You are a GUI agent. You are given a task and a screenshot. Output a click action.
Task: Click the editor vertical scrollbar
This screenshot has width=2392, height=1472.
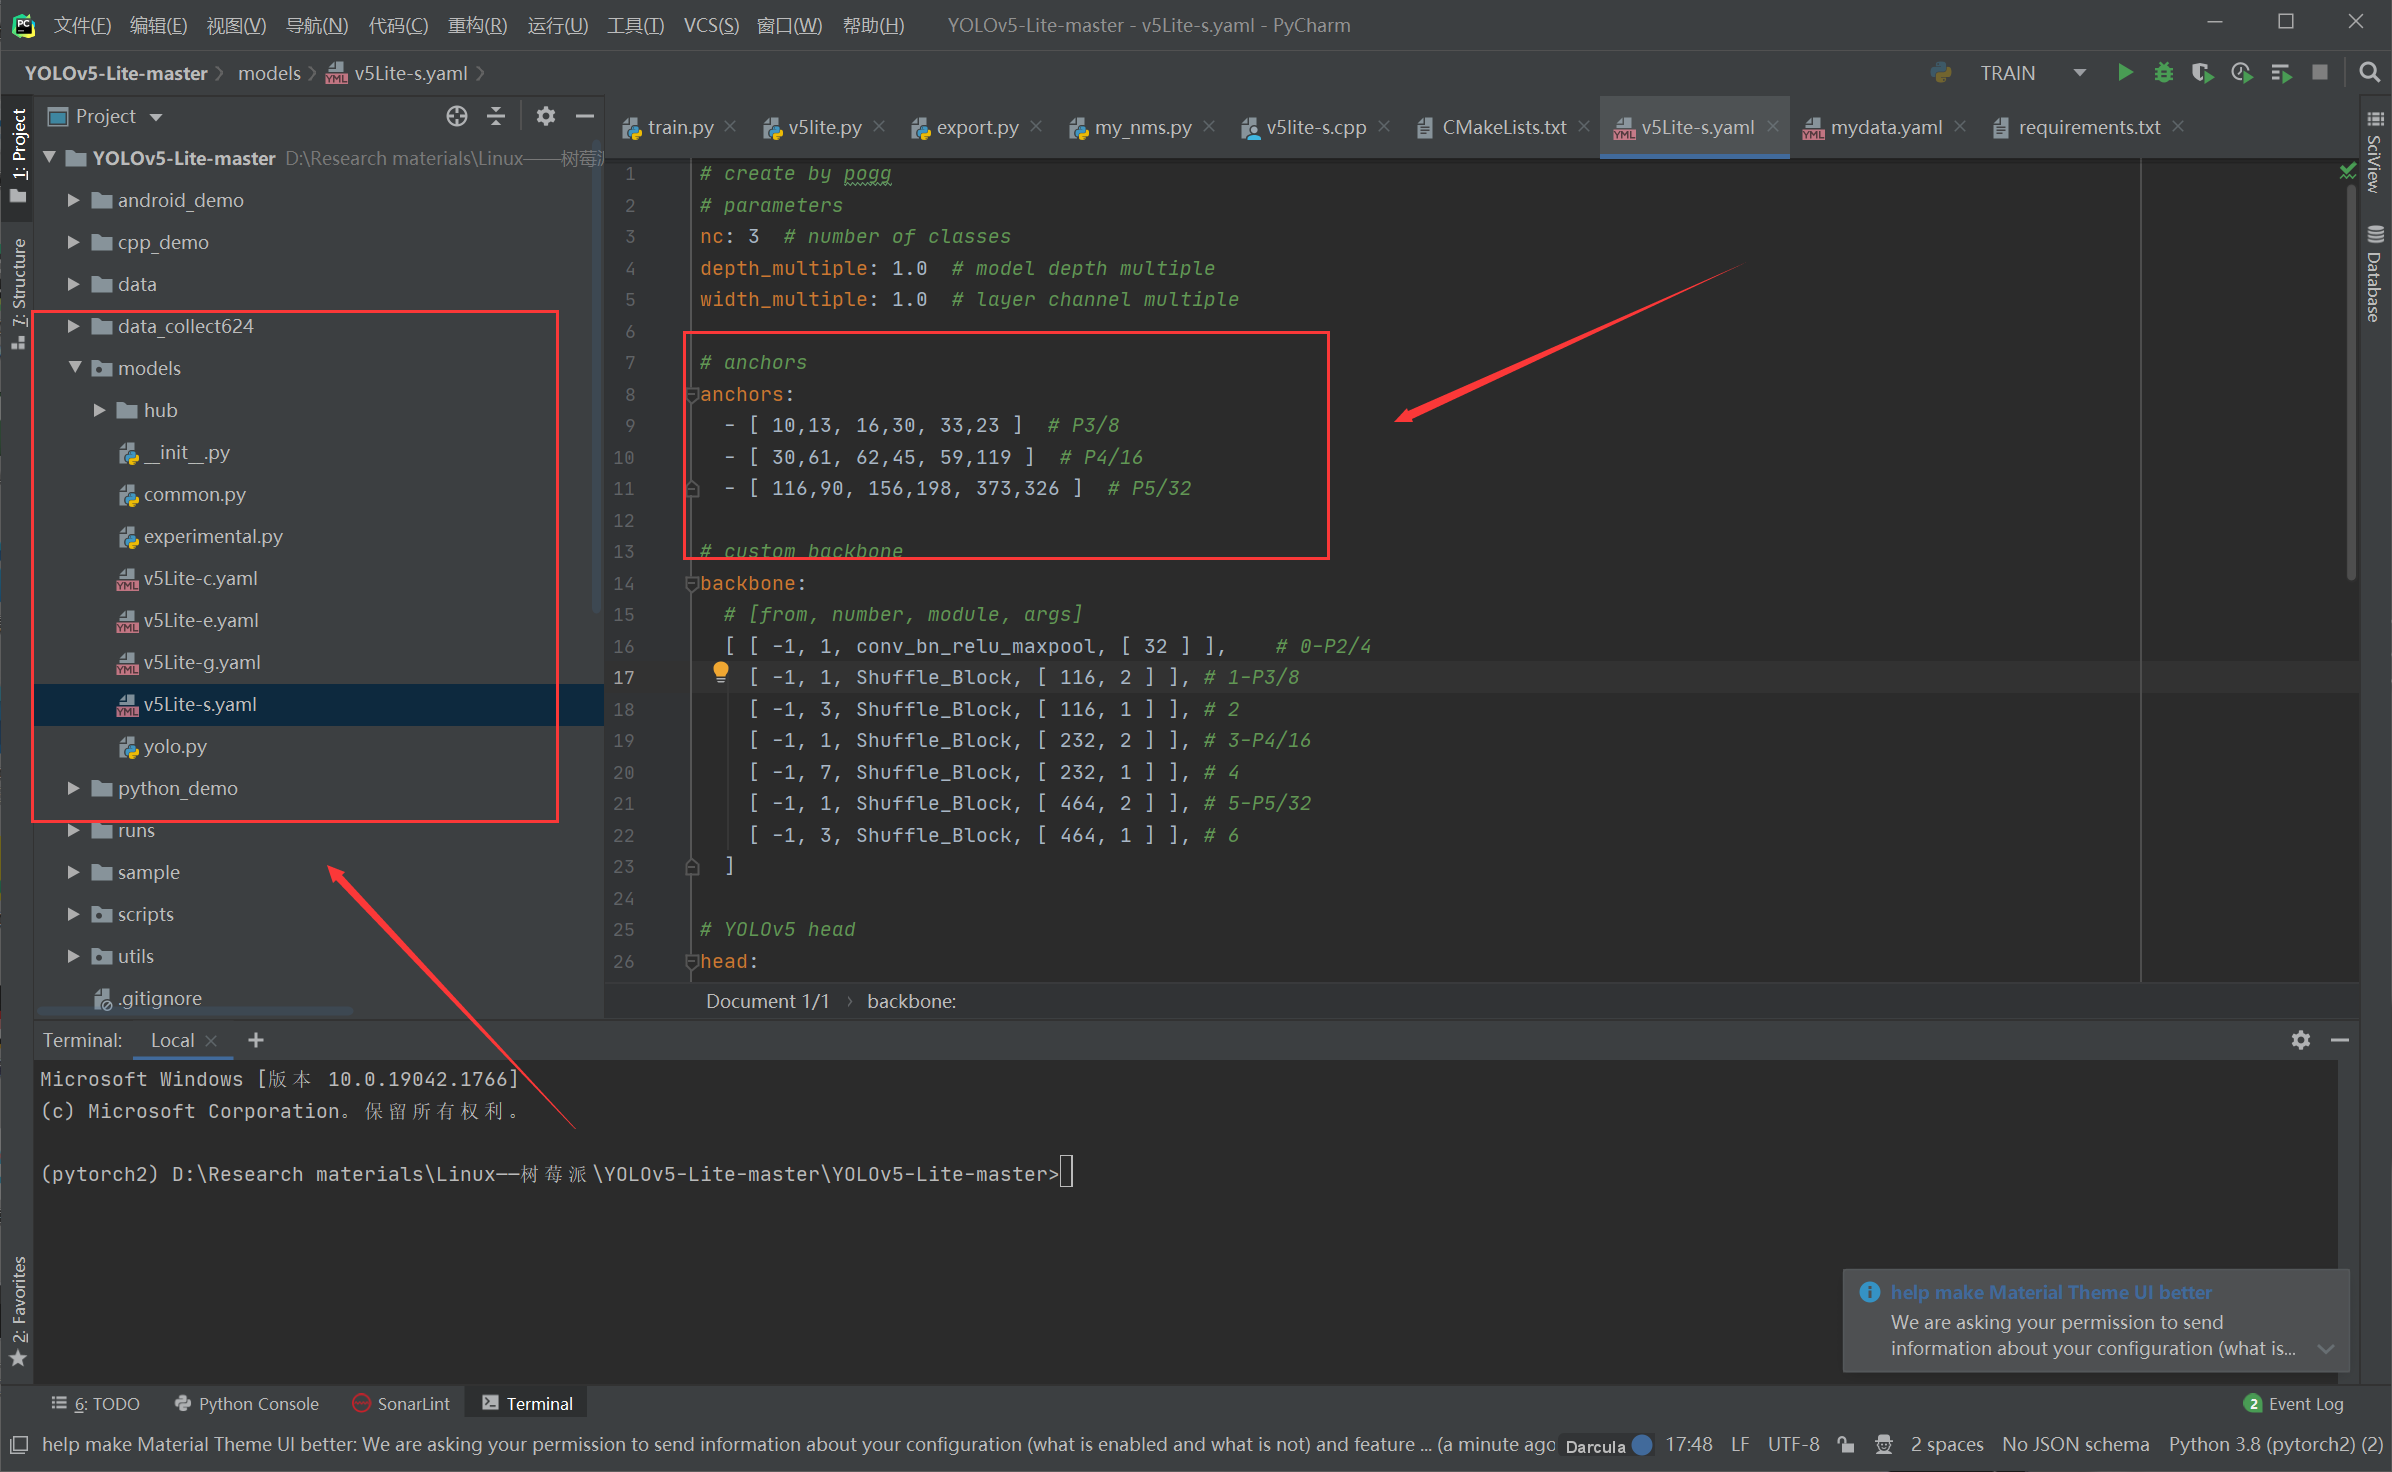2350,380
